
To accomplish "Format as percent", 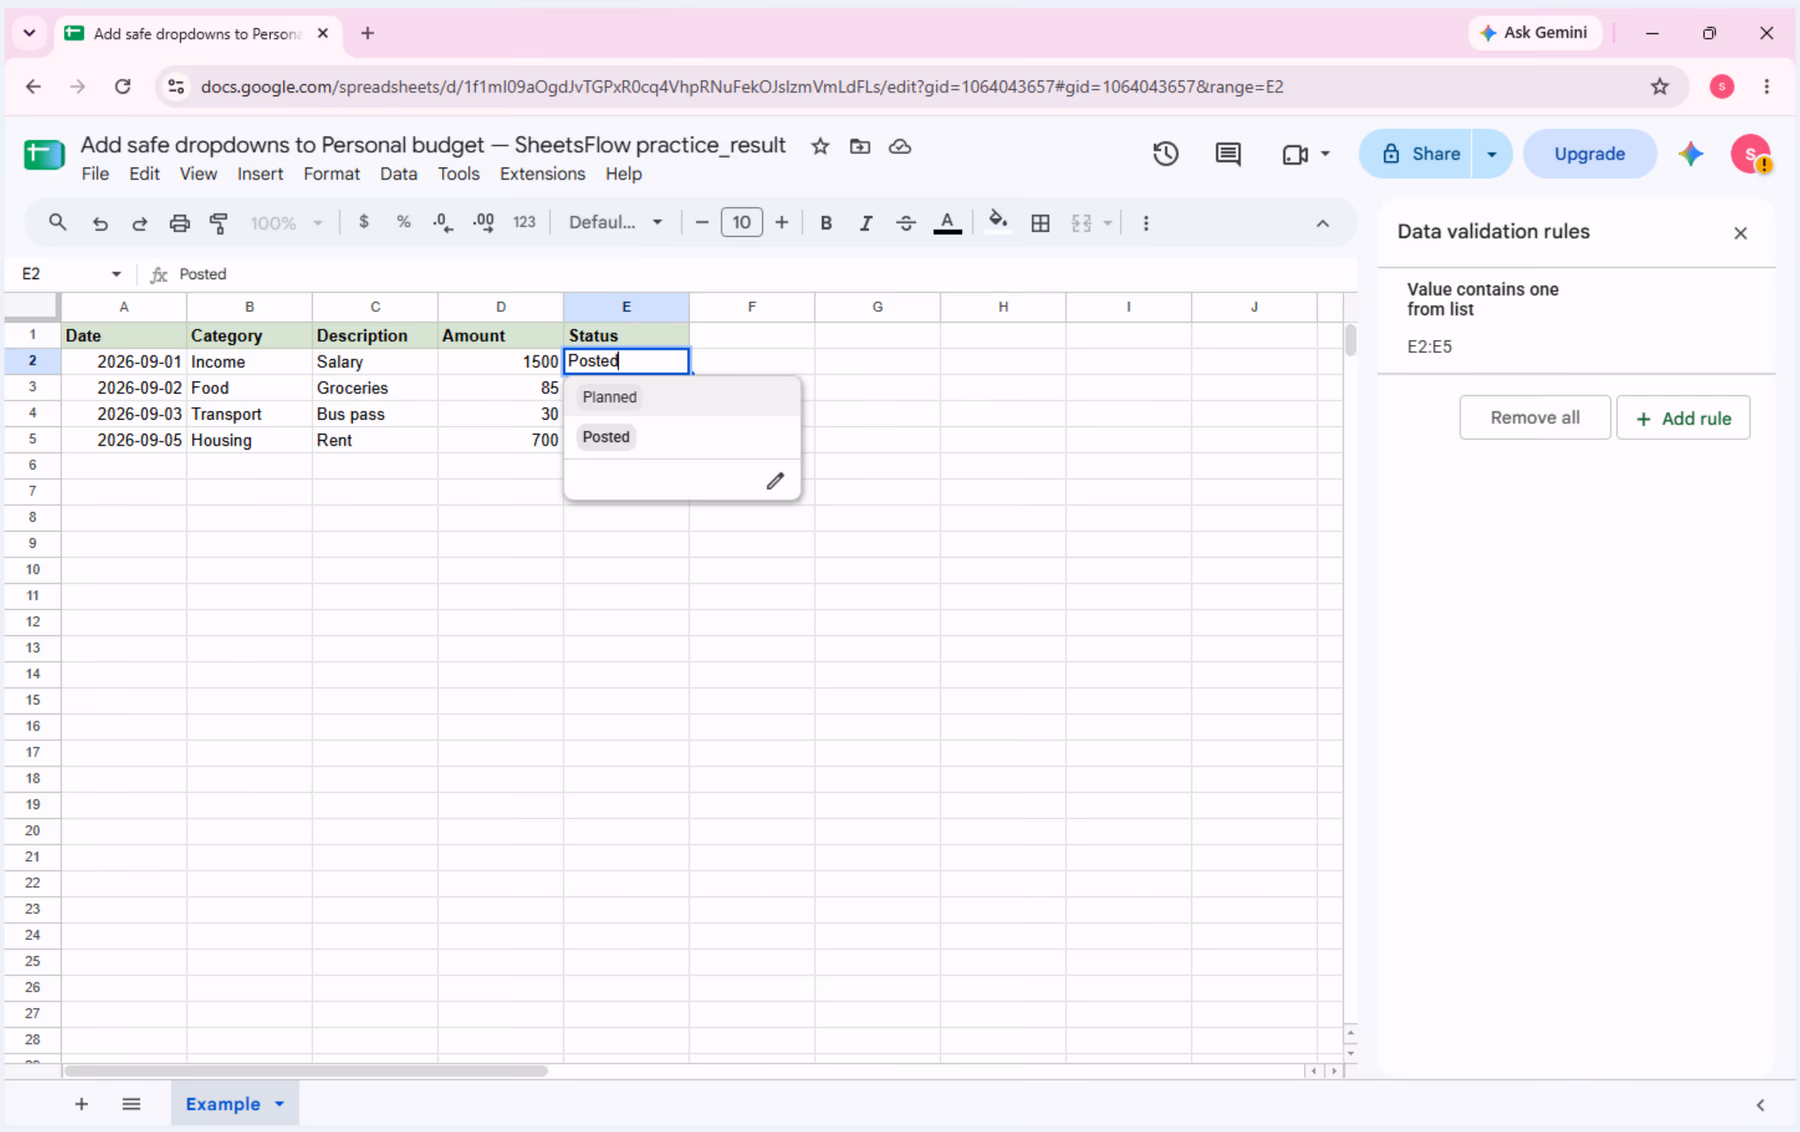I will coord(403,222).
